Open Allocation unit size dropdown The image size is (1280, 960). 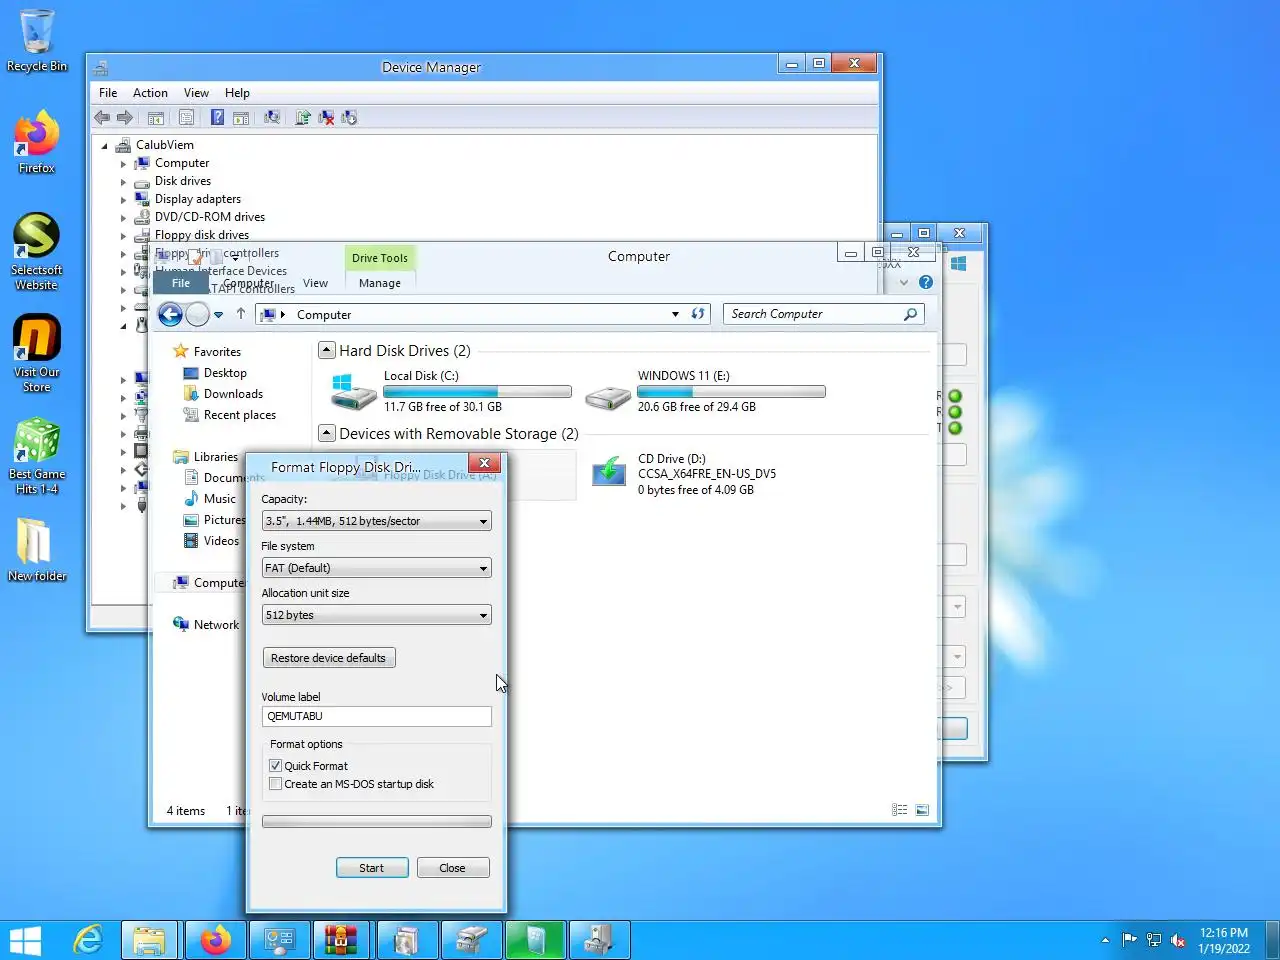376,615
